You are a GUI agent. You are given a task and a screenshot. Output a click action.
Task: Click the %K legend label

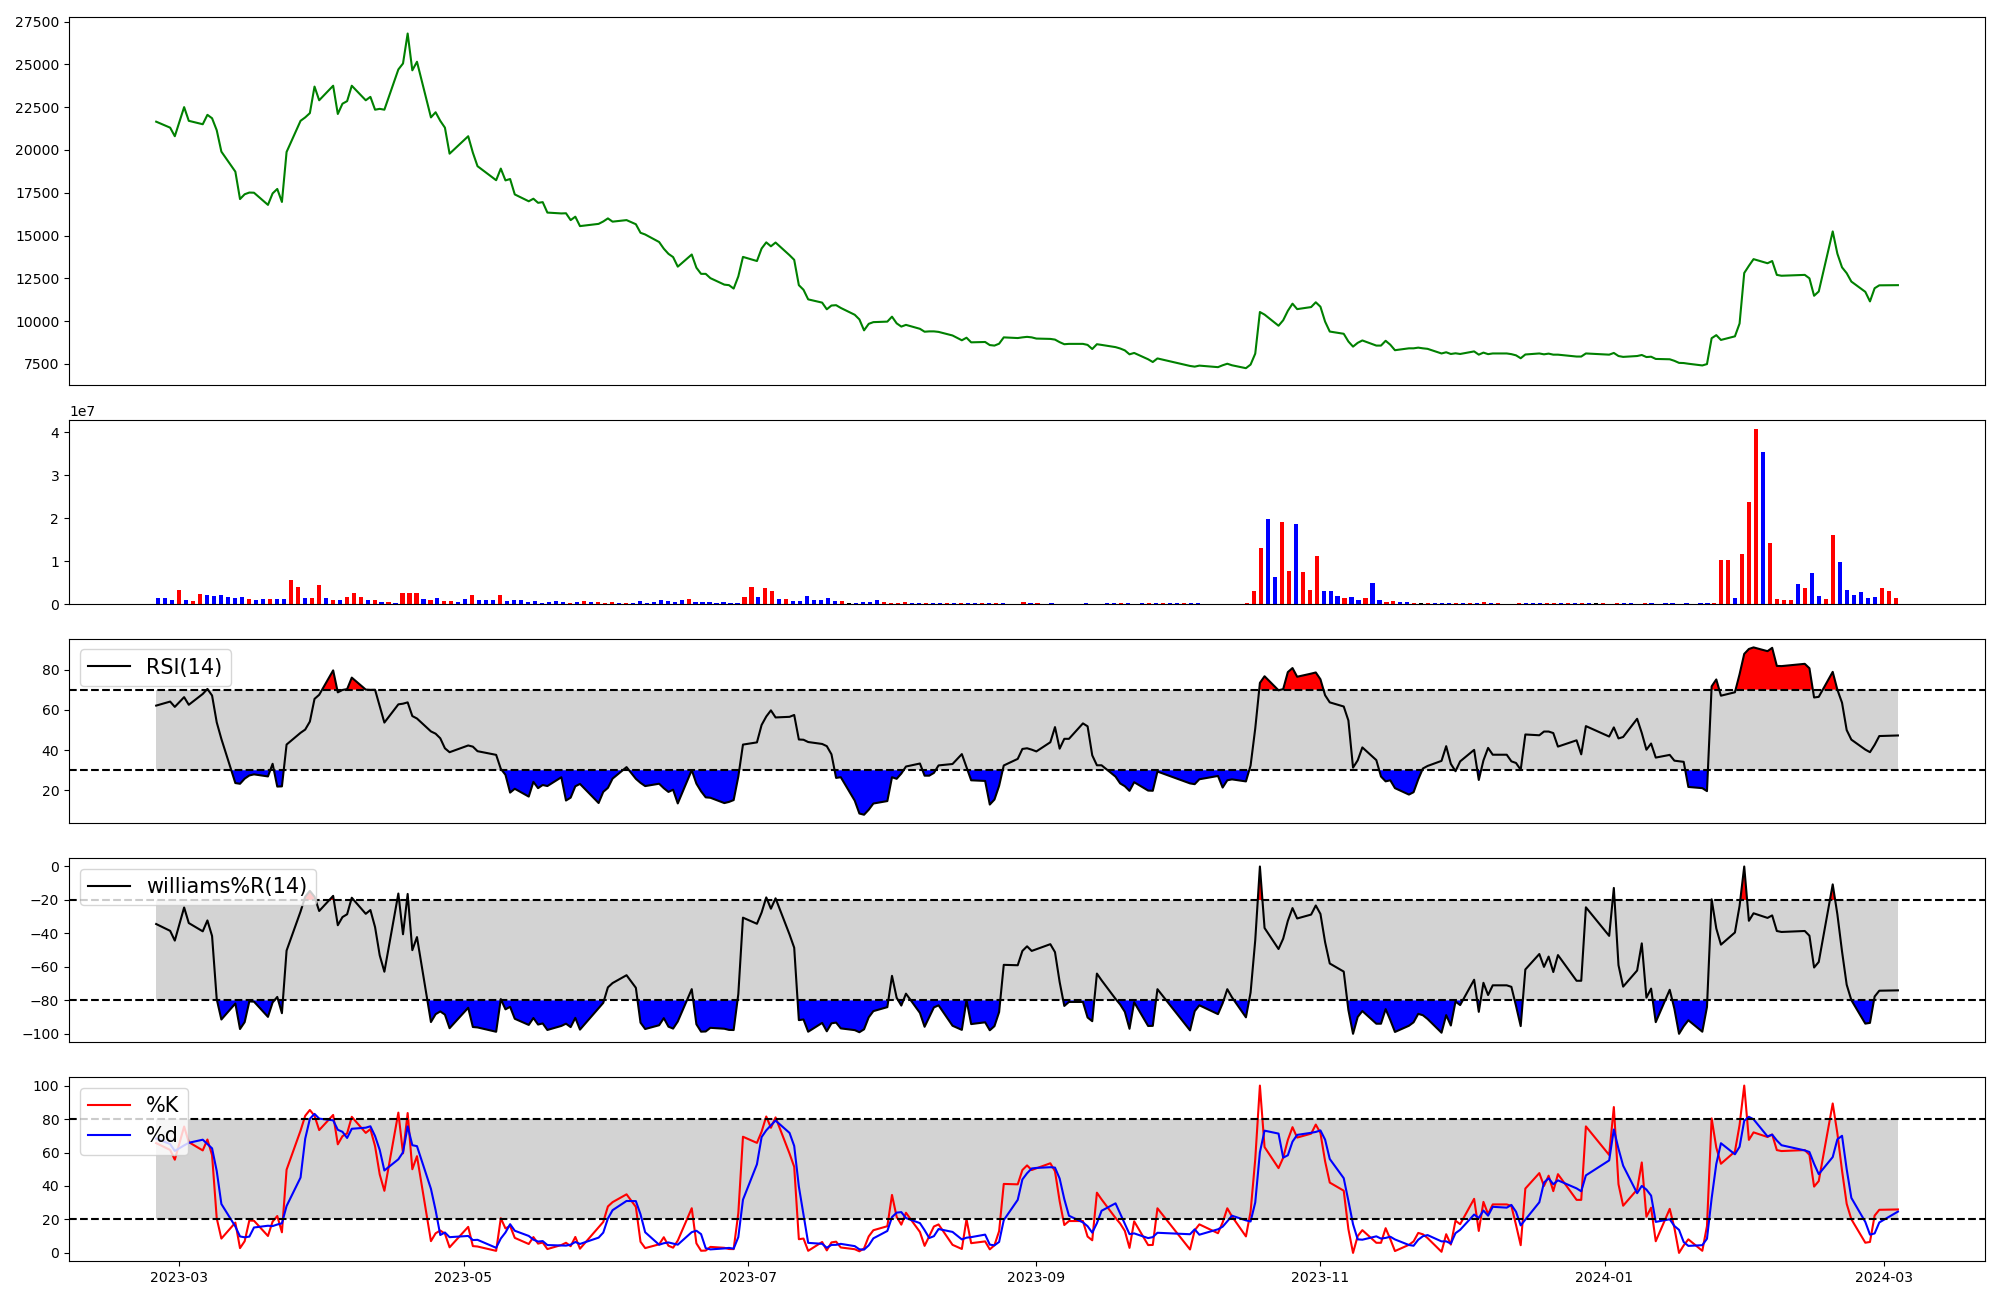(162, 1105)
